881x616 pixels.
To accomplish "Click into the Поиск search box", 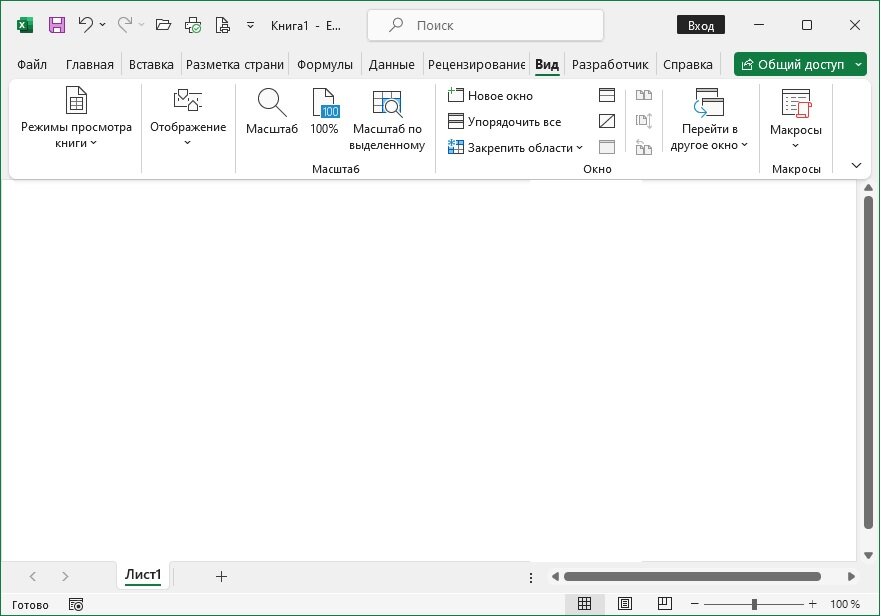I will click(x=485, y=25).
